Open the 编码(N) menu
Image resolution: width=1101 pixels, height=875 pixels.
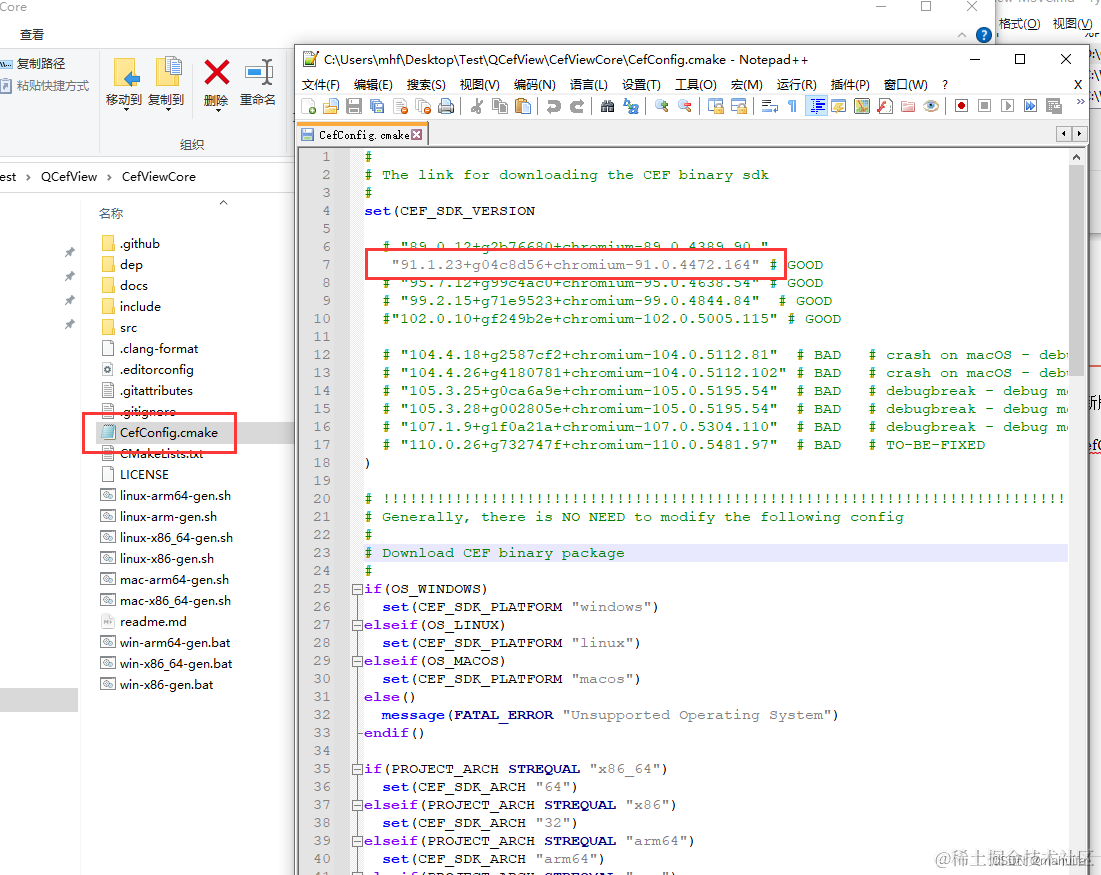535,84
